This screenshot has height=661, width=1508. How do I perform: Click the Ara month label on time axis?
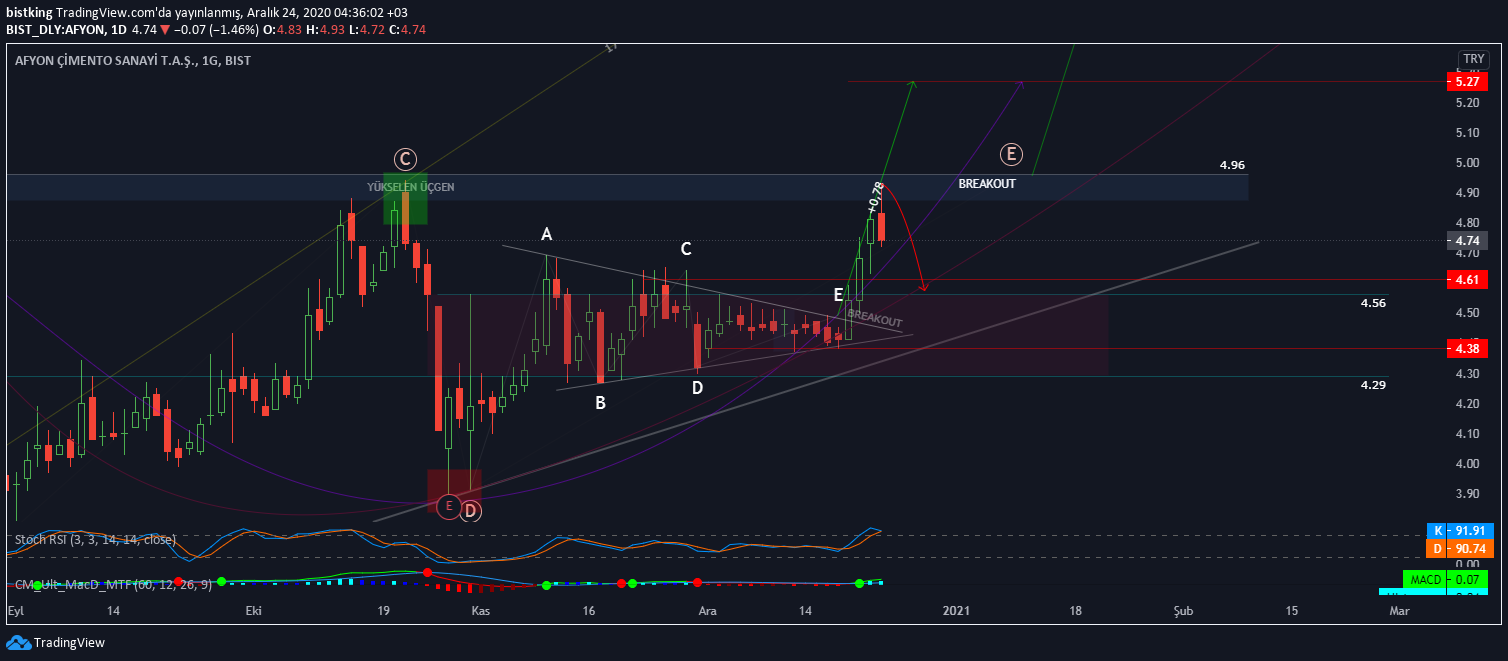(x=708, y=610)
